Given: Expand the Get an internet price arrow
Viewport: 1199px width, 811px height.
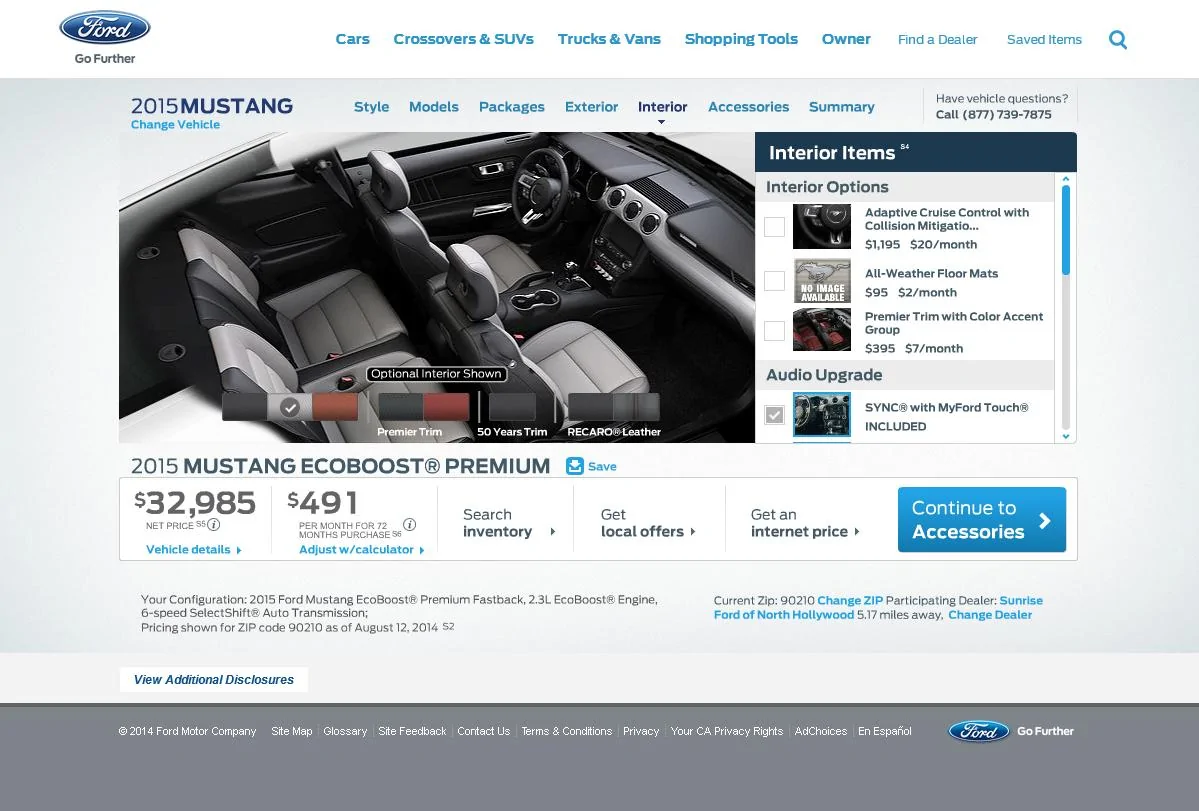Looking at the screenshot, I should (x=856, y=532).
